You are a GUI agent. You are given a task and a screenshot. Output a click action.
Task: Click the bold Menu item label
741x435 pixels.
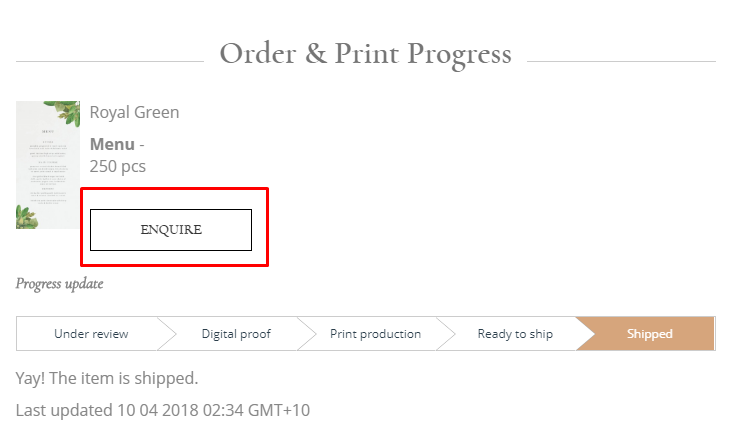[112, 144]
